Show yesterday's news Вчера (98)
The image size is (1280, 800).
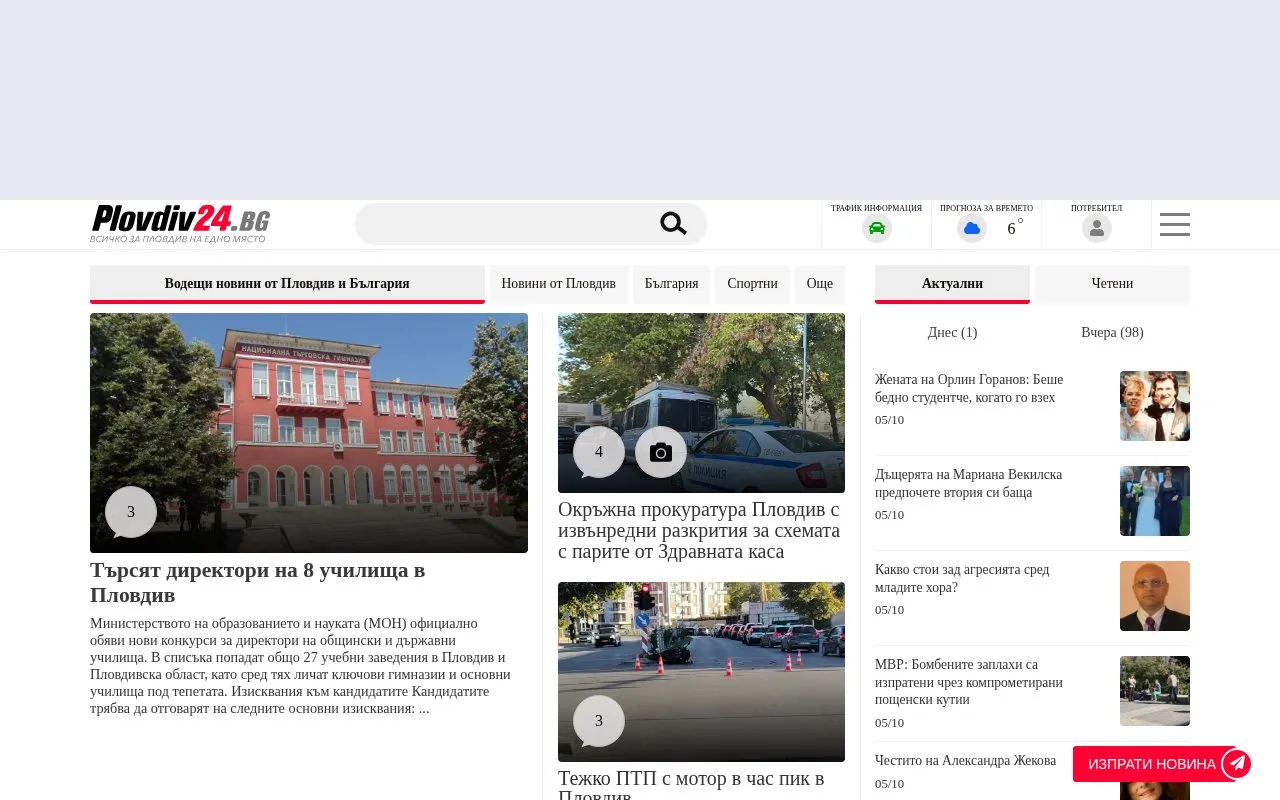[x=1112, y=332]
